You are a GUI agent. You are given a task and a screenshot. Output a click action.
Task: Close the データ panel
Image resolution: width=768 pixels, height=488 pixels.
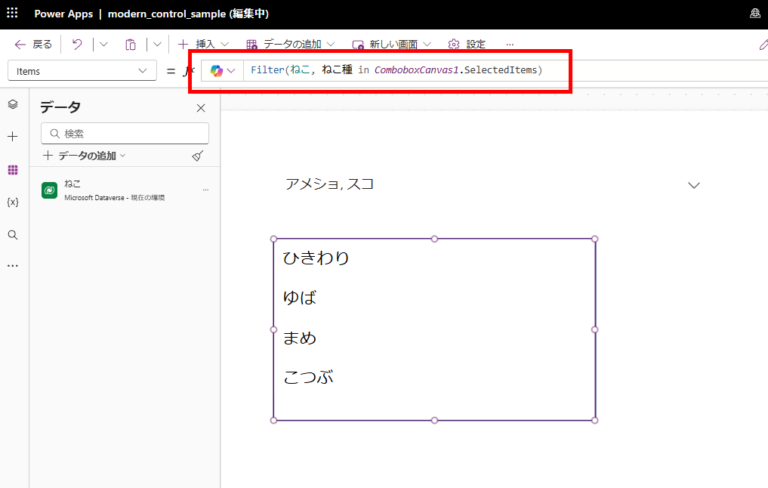coord(200,108)
